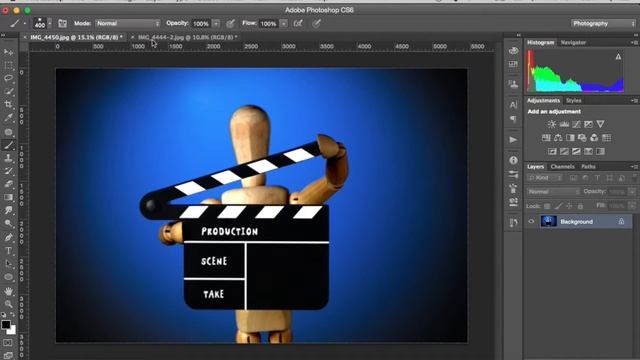Open the collapsed Character panel icon
Screen dimensions: 640x360
coord(513,105)
